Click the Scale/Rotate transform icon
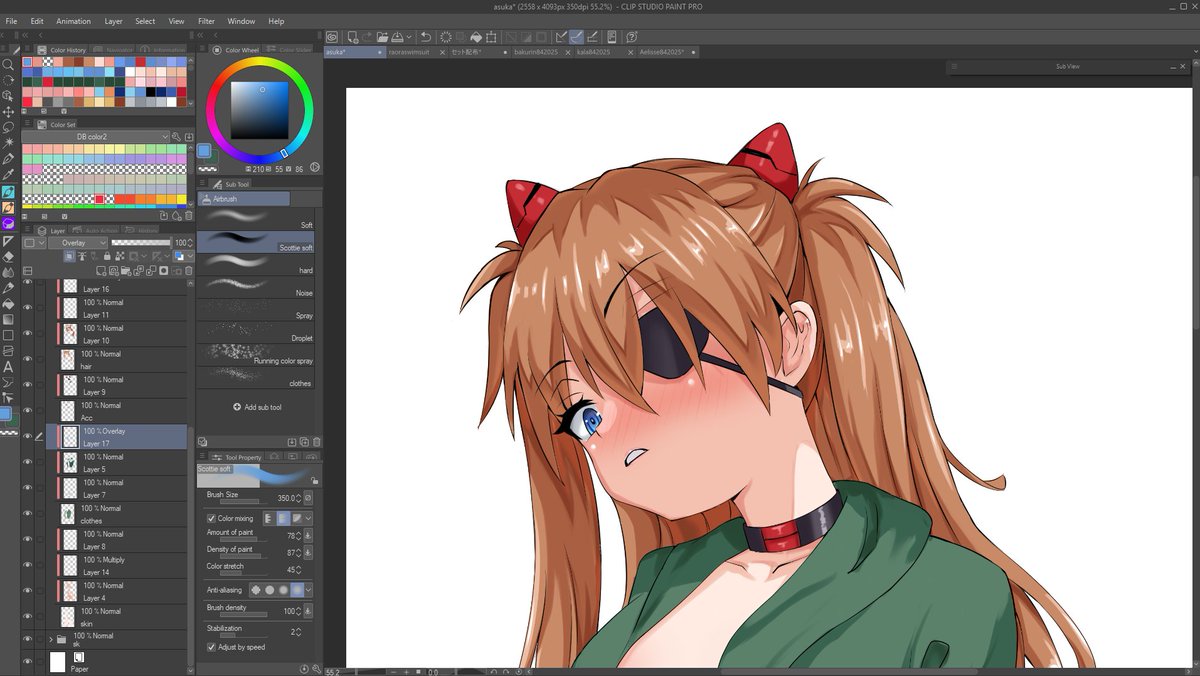This screenshot has width=1200, height=676. 490,37
